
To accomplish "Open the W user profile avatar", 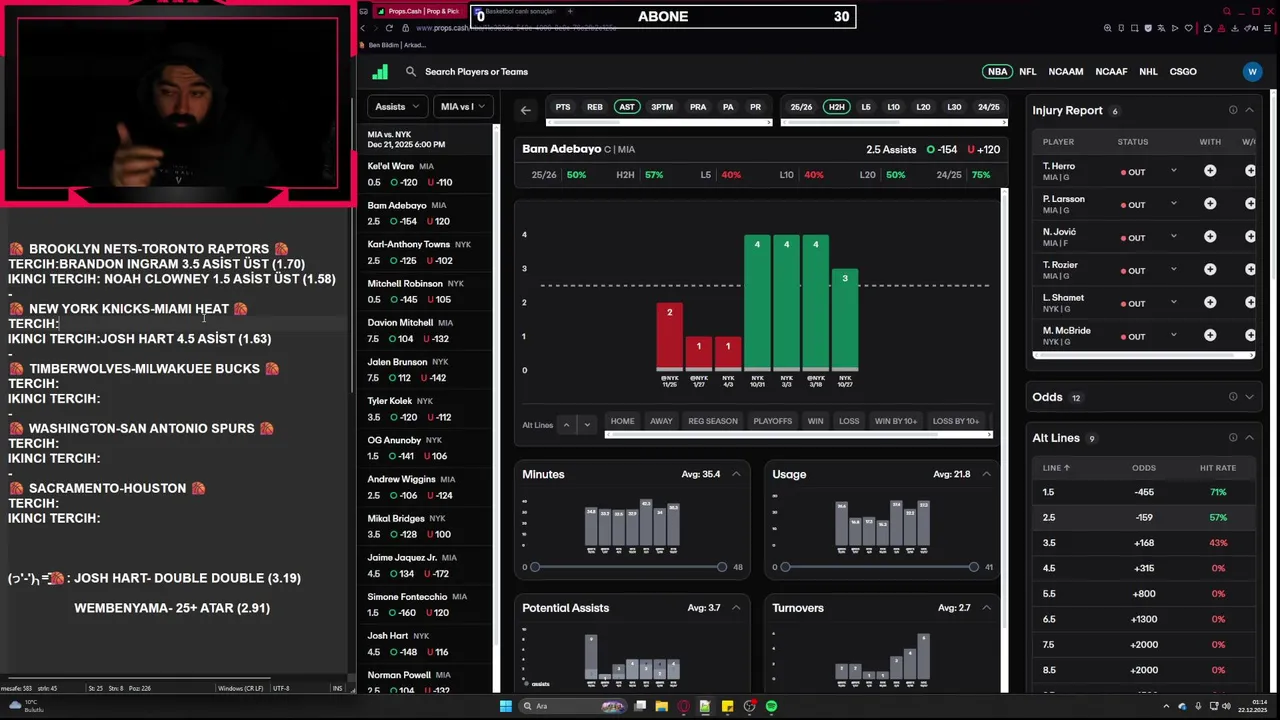I will coord(1252,72).
